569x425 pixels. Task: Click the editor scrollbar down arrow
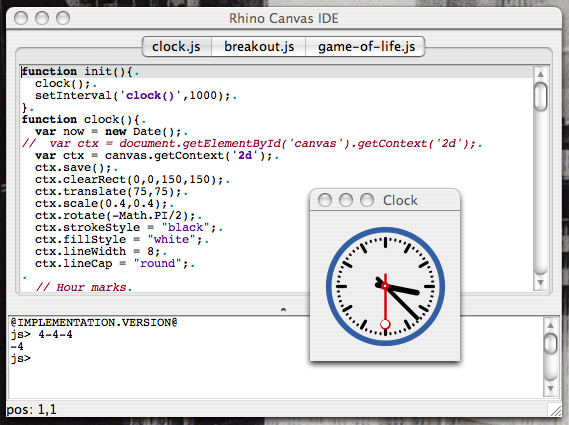tap(540, 282)
